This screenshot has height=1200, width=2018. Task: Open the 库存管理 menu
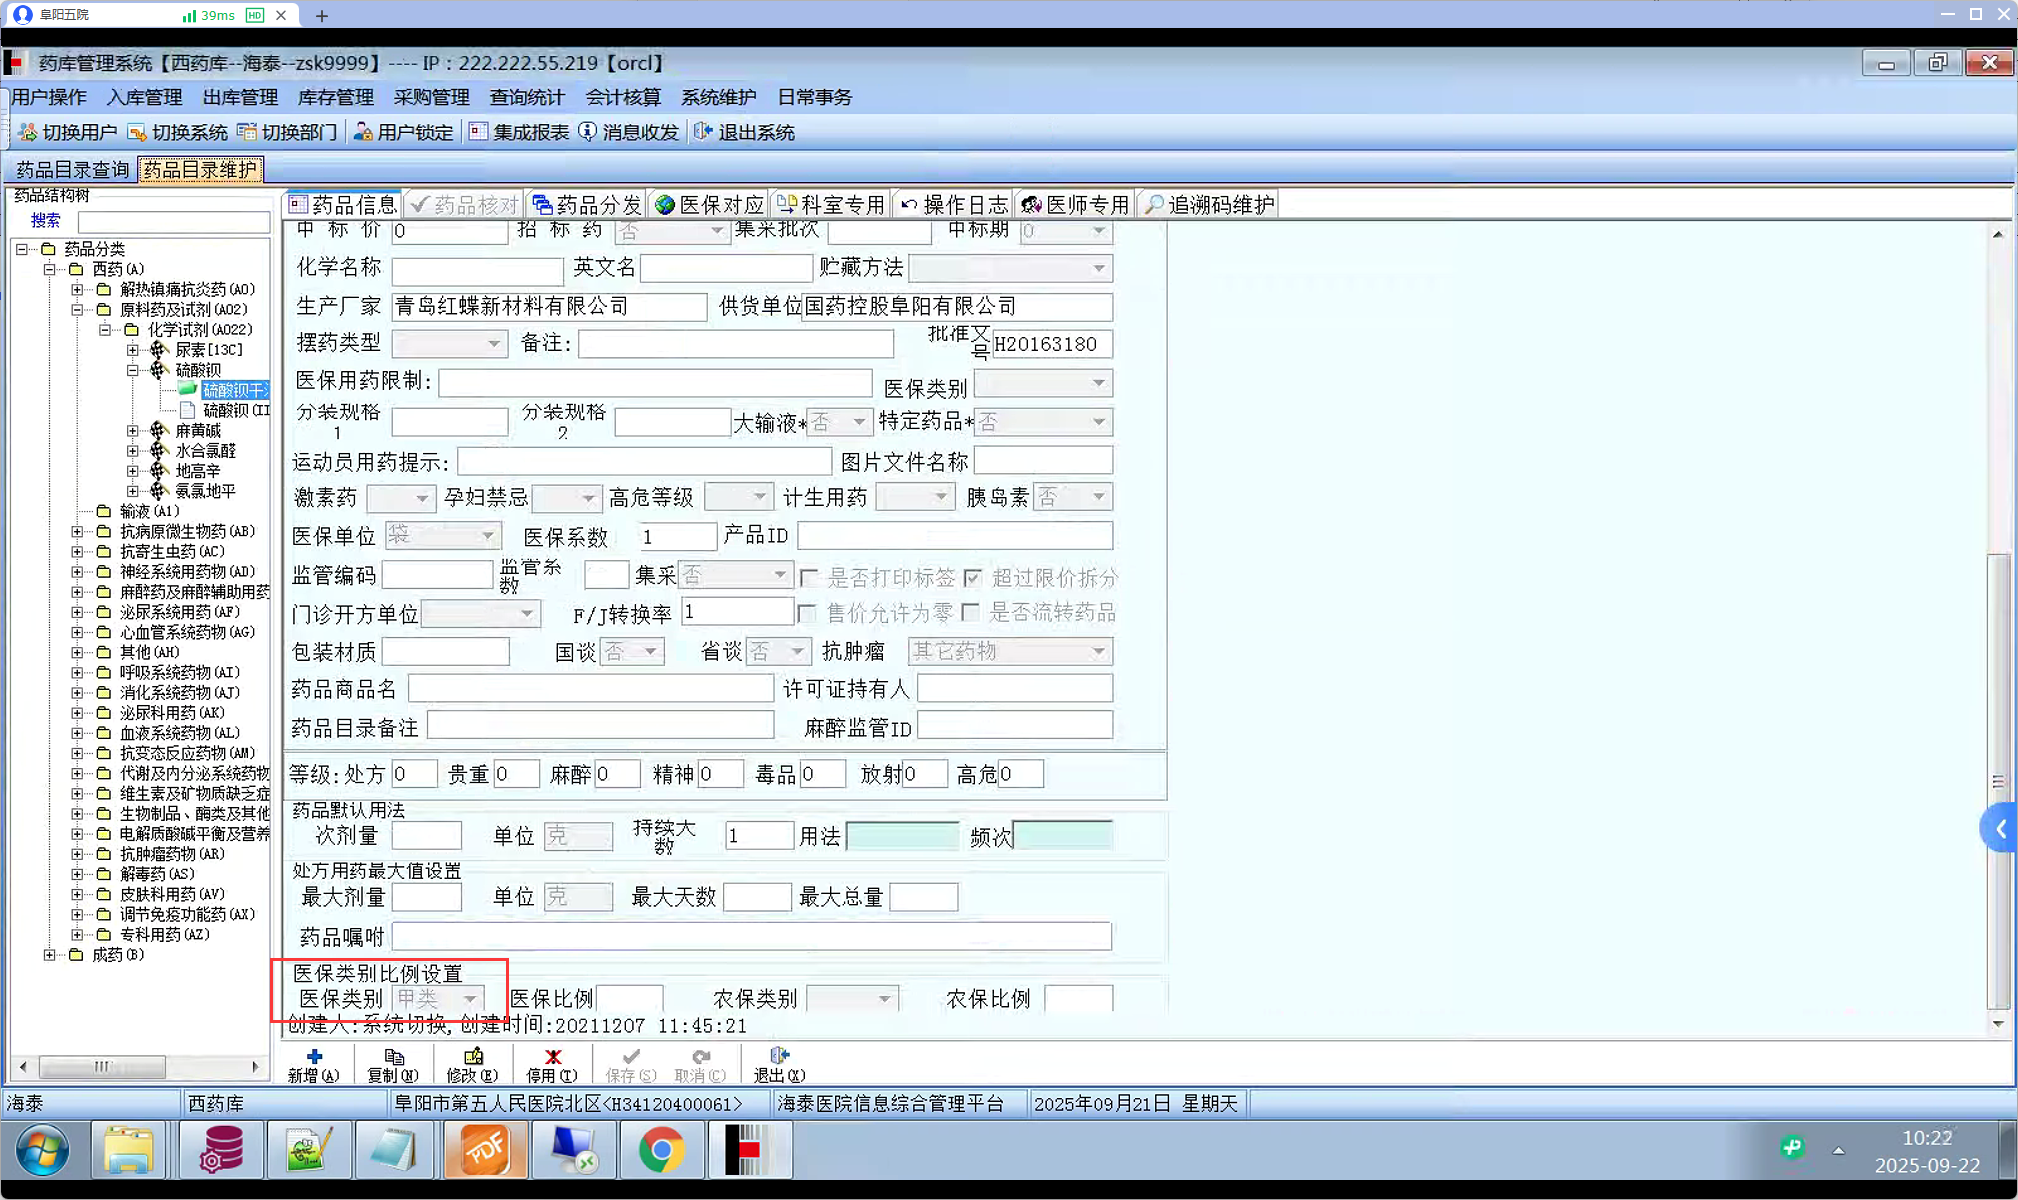(335, 97)
